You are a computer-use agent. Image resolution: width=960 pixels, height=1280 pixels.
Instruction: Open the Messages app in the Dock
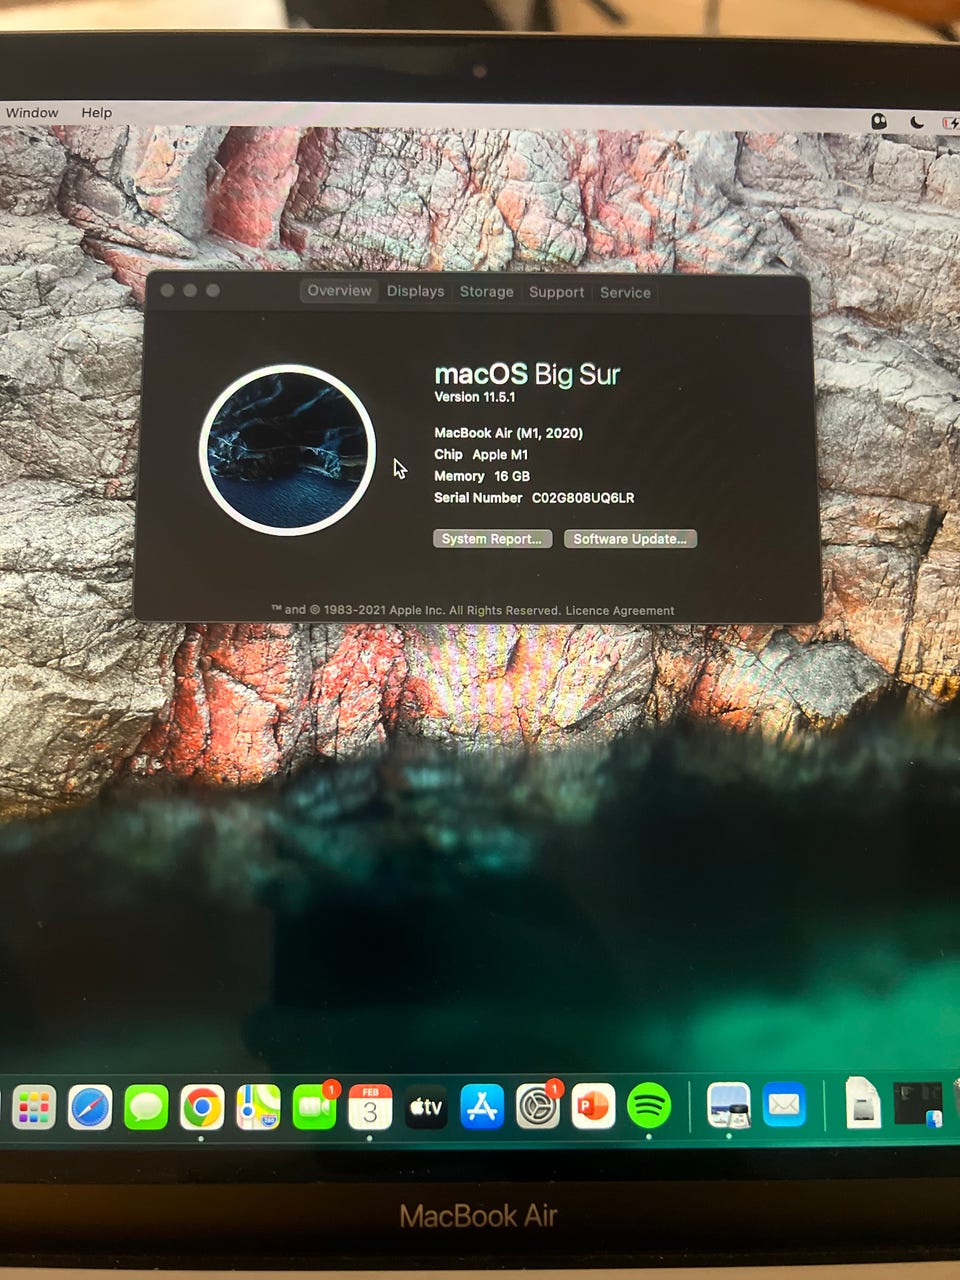(146, 1107)
